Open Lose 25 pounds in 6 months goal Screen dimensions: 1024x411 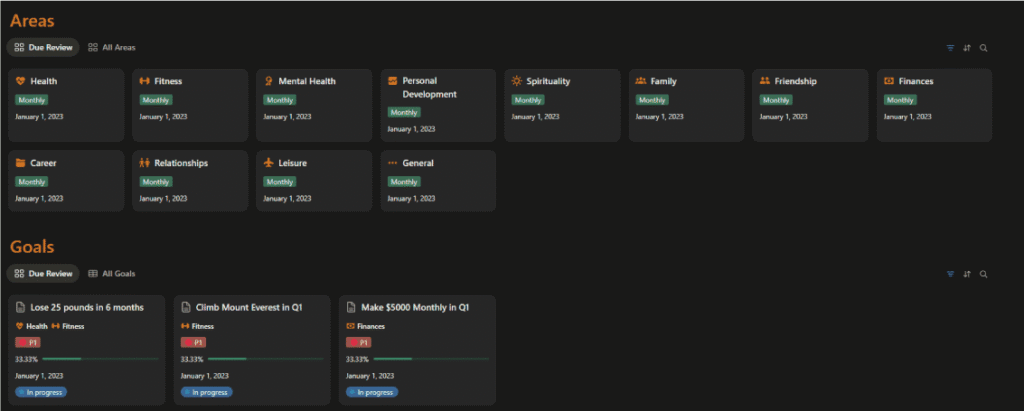click(87, 307)
